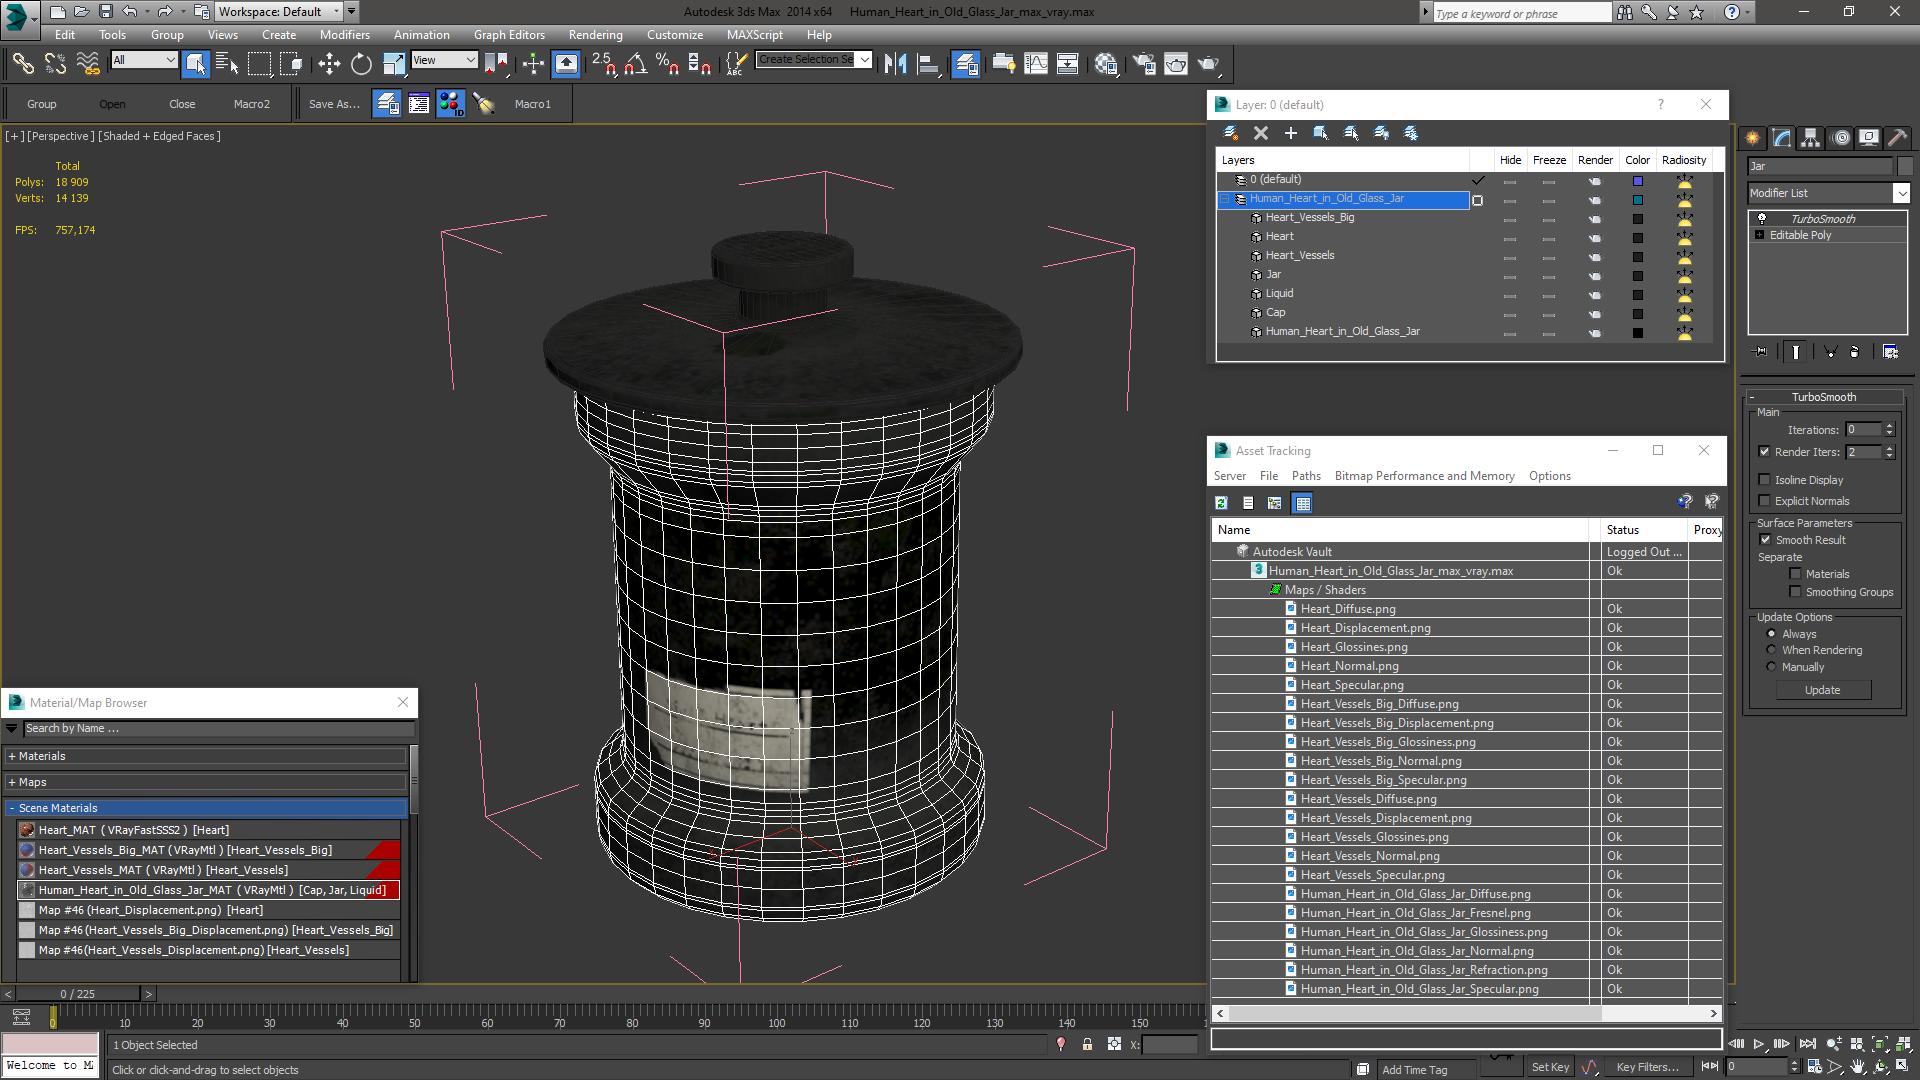Open the Hierarchy command panel tab
1920x1080 pixels.
1811,138
